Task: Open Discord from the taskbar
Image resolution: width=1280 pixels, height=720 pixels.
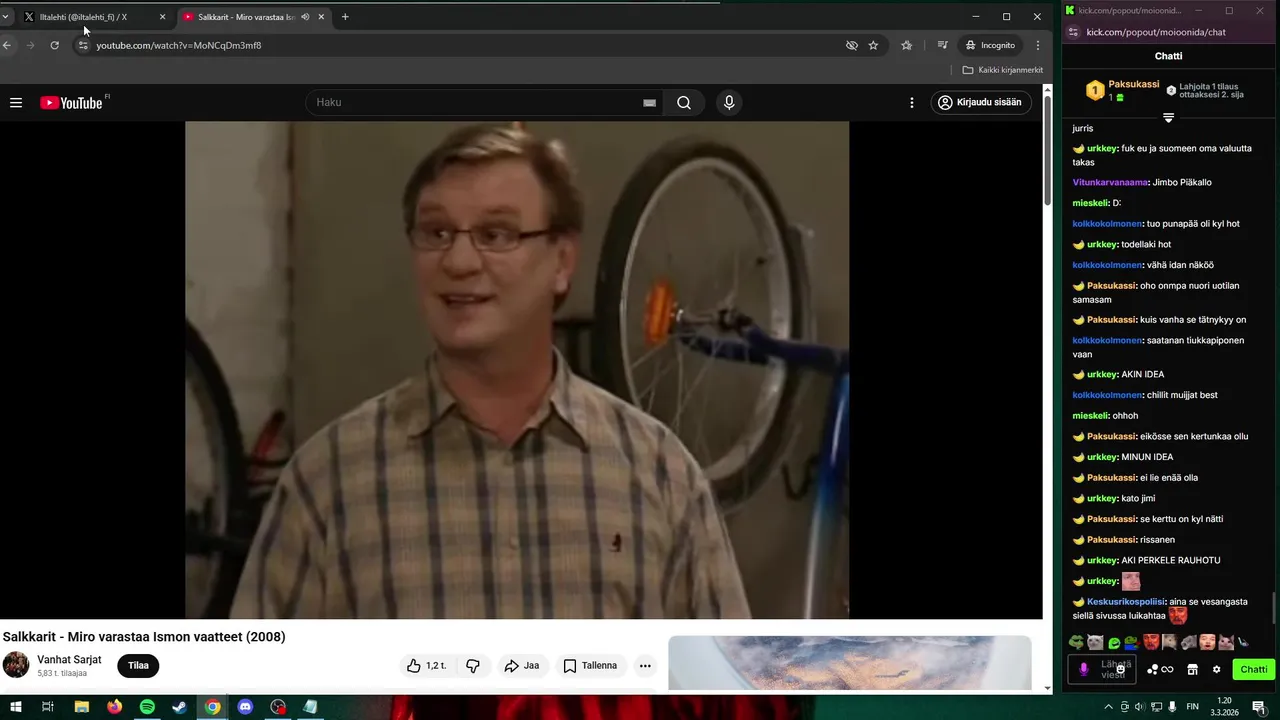Action: tap(246, 707)
